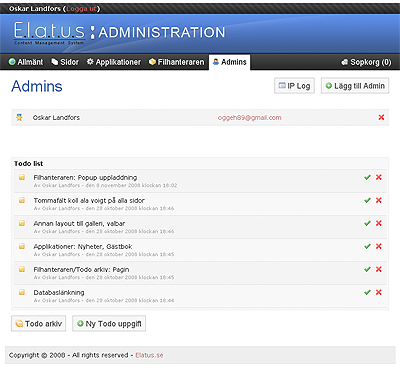Mark 'Tommafält koll' todo as done
This screenshot has width=400, height=369.
pos(368,200)
